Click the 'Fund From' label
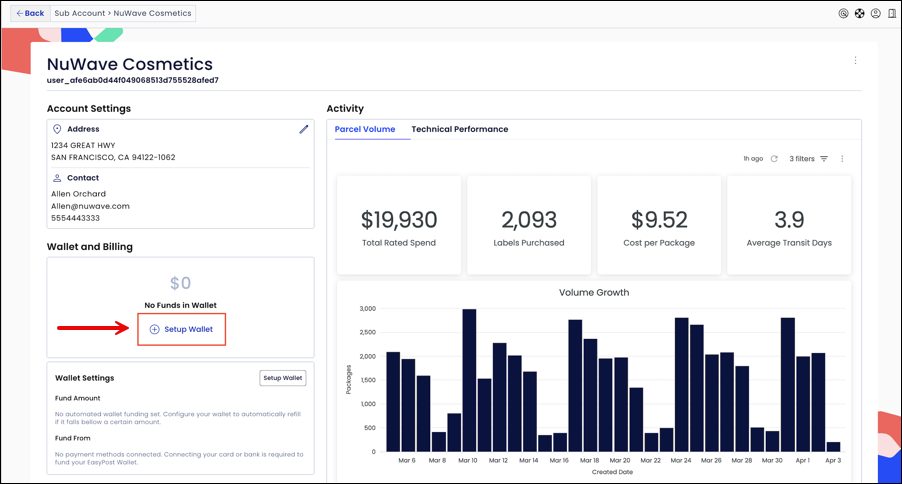 tap(72, 438)
